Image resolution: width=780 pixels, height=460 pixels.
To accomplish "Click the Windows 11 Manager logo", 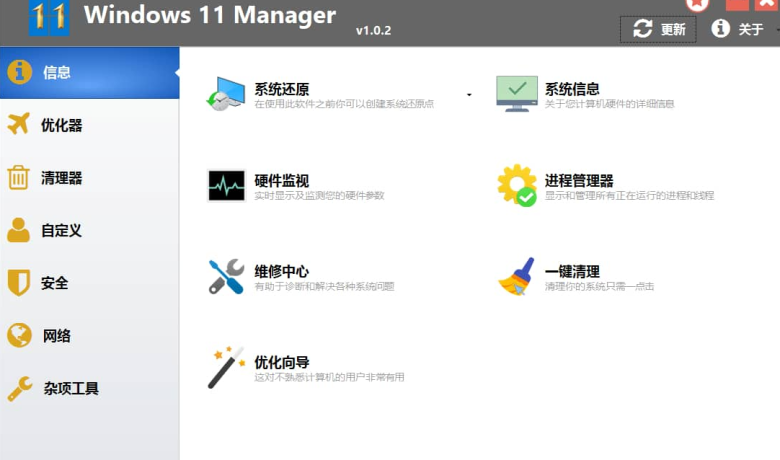I will (49, 18).
